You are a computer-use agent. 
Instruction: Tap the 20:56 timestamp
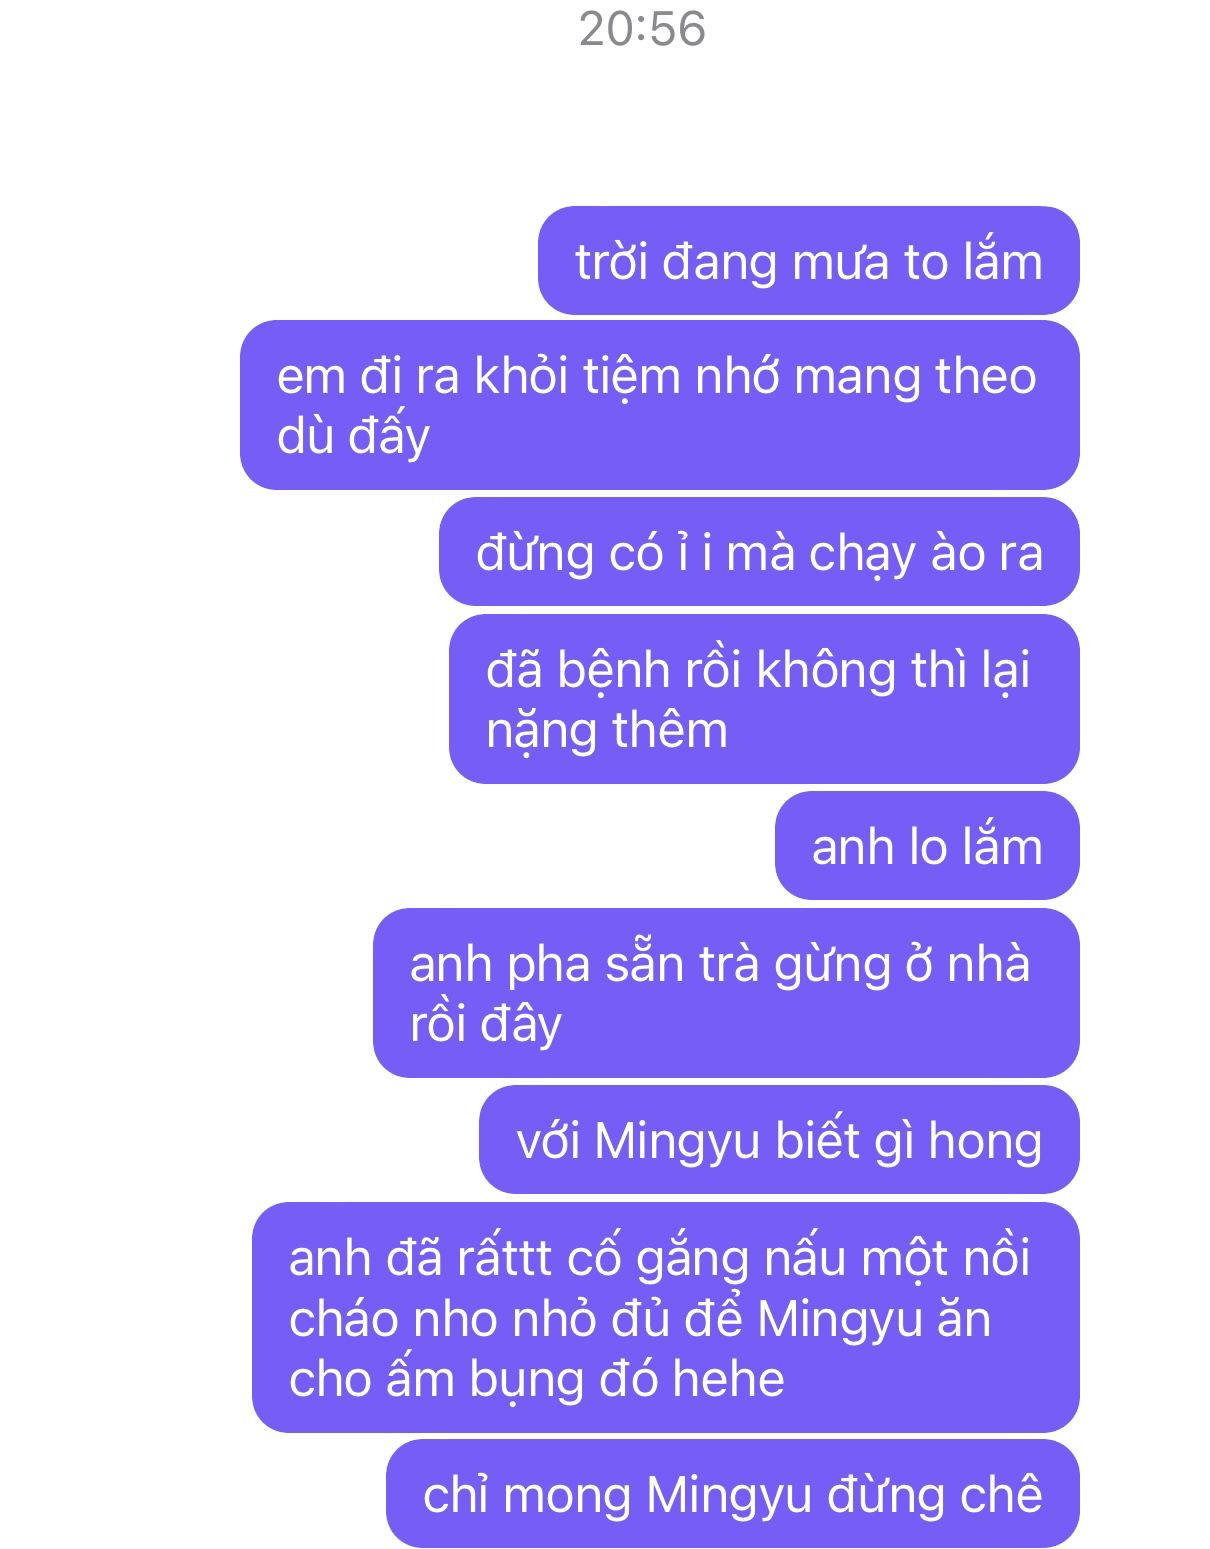(x=642, y=28)
